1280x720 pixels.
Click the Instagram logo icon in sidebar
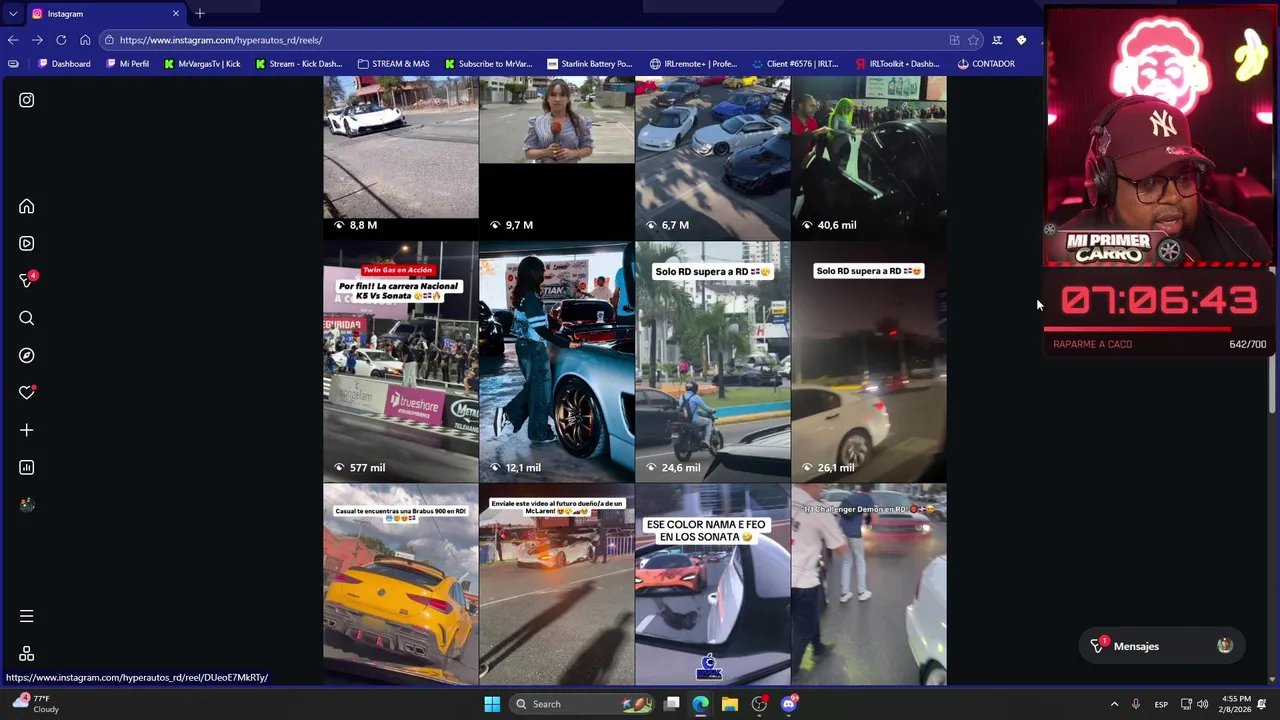click(27, 100)
